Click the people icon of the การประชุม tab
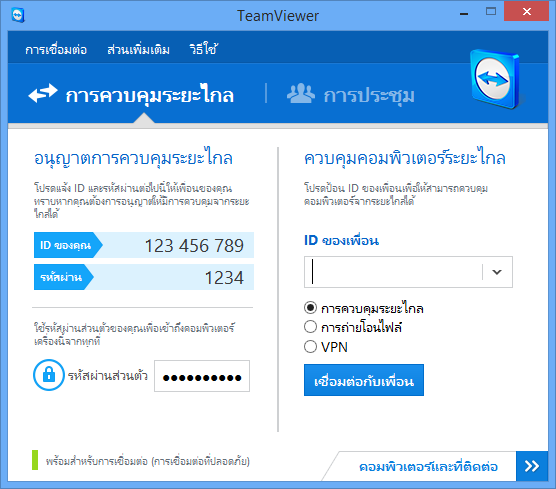 point(301,93)
